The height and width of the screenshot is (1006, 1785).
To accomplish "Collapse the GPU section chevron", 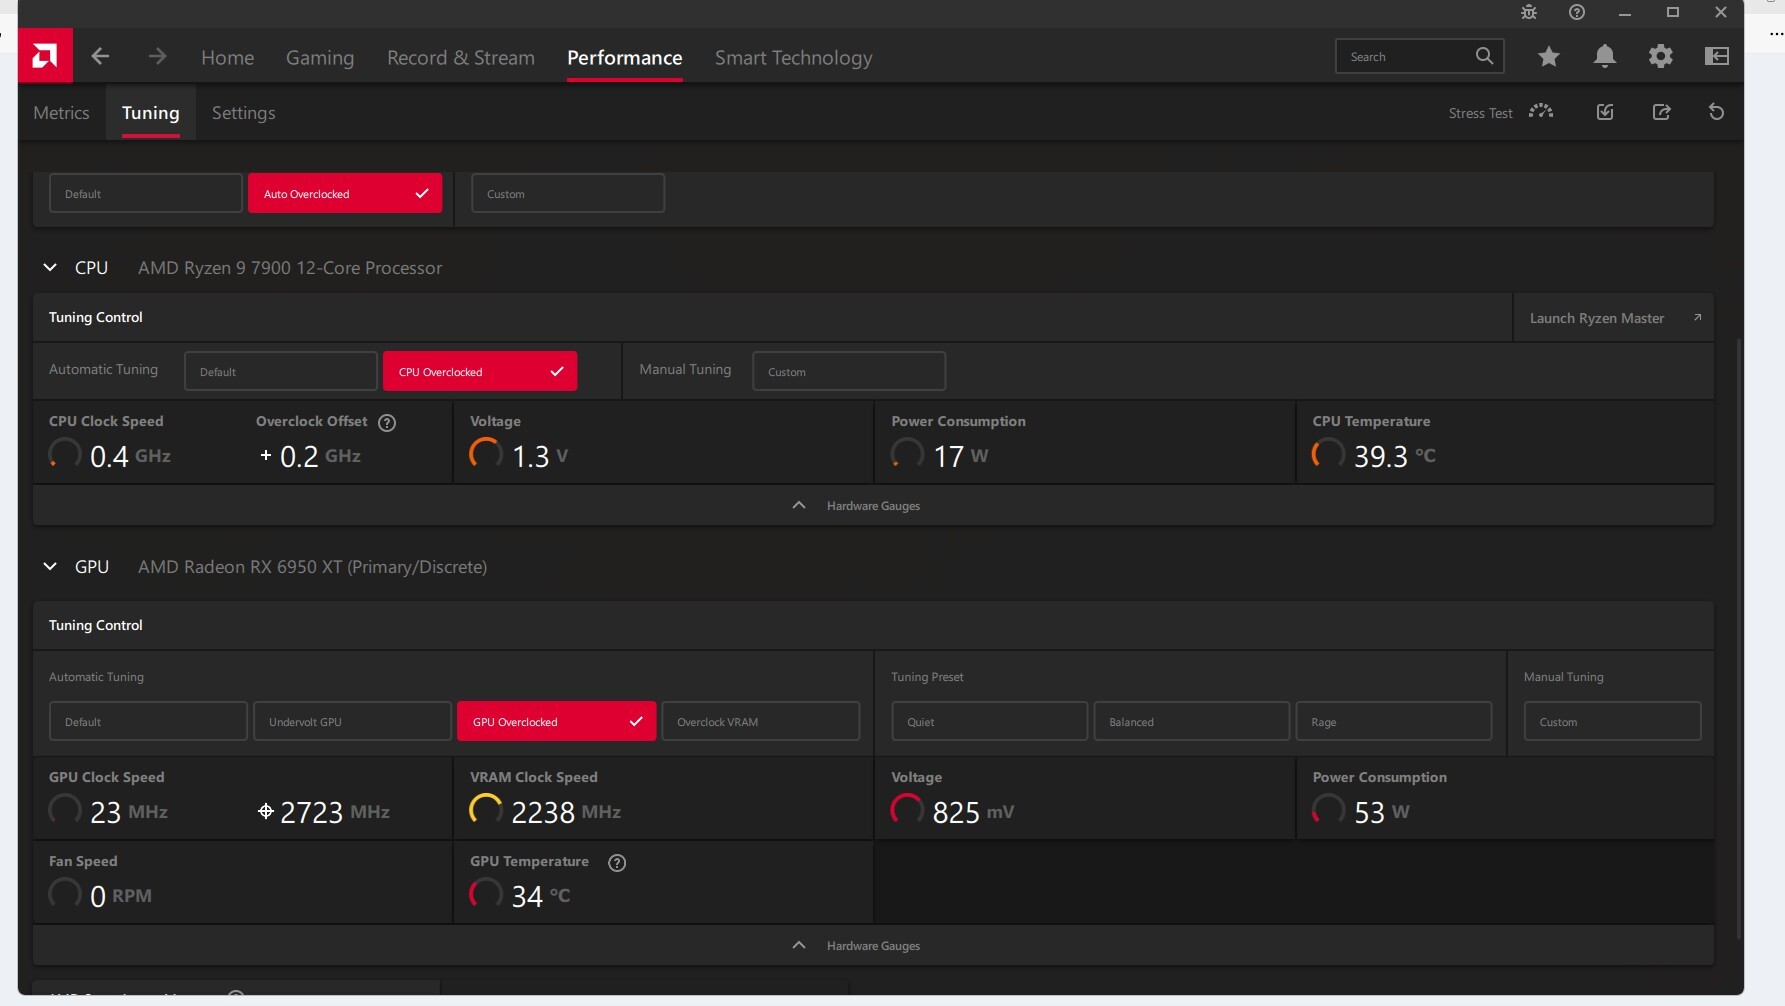I will 50,567.
